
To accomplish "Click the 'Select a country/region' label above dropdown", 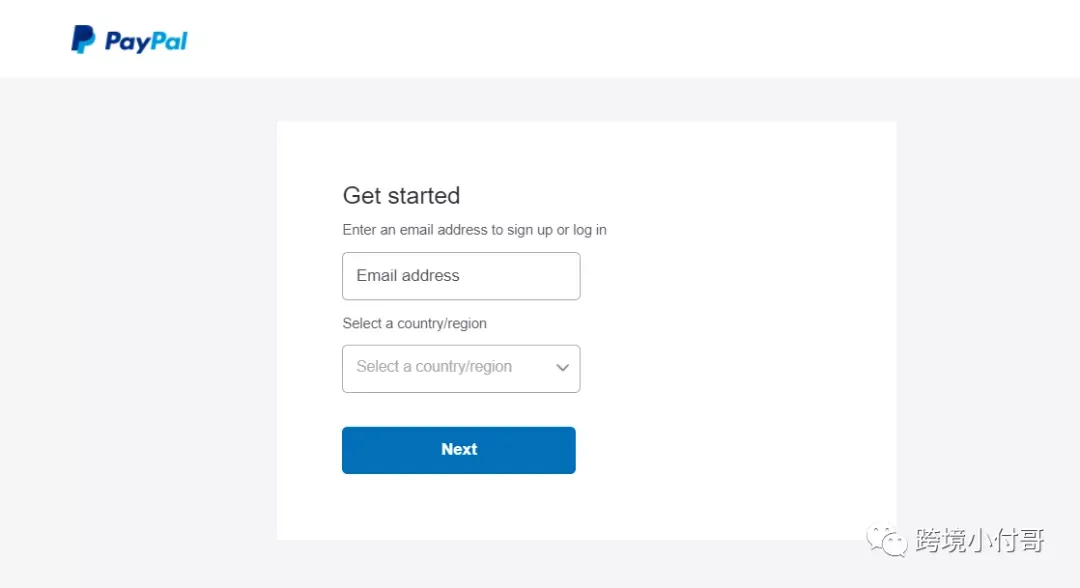I will pyautogui.click(x=415, y=324).
